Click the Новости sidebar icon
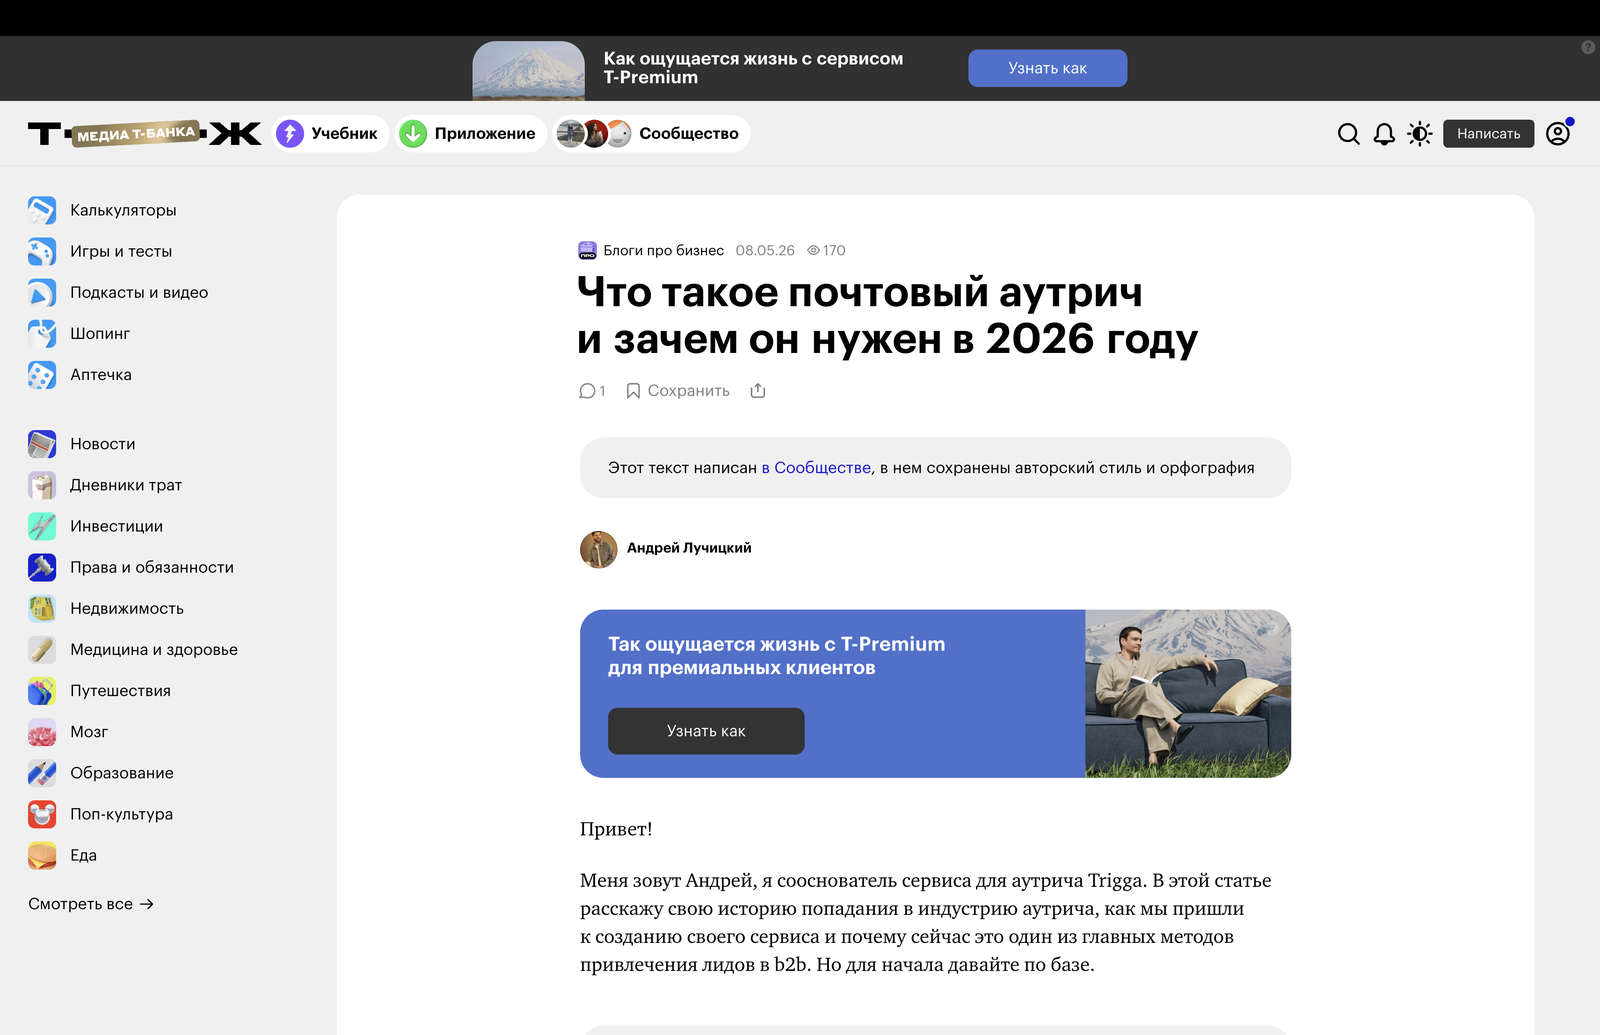The image size is (1600, 1035). tap(42, 443)
